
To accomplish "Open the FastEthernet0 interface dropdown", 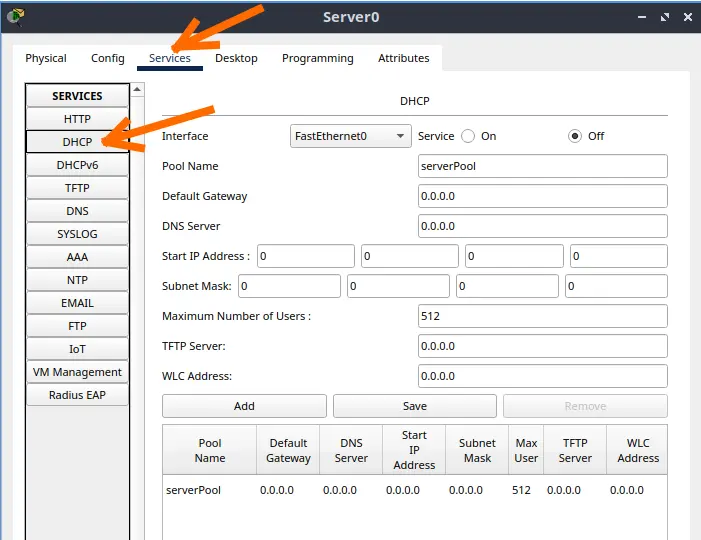I will (351, 136).
